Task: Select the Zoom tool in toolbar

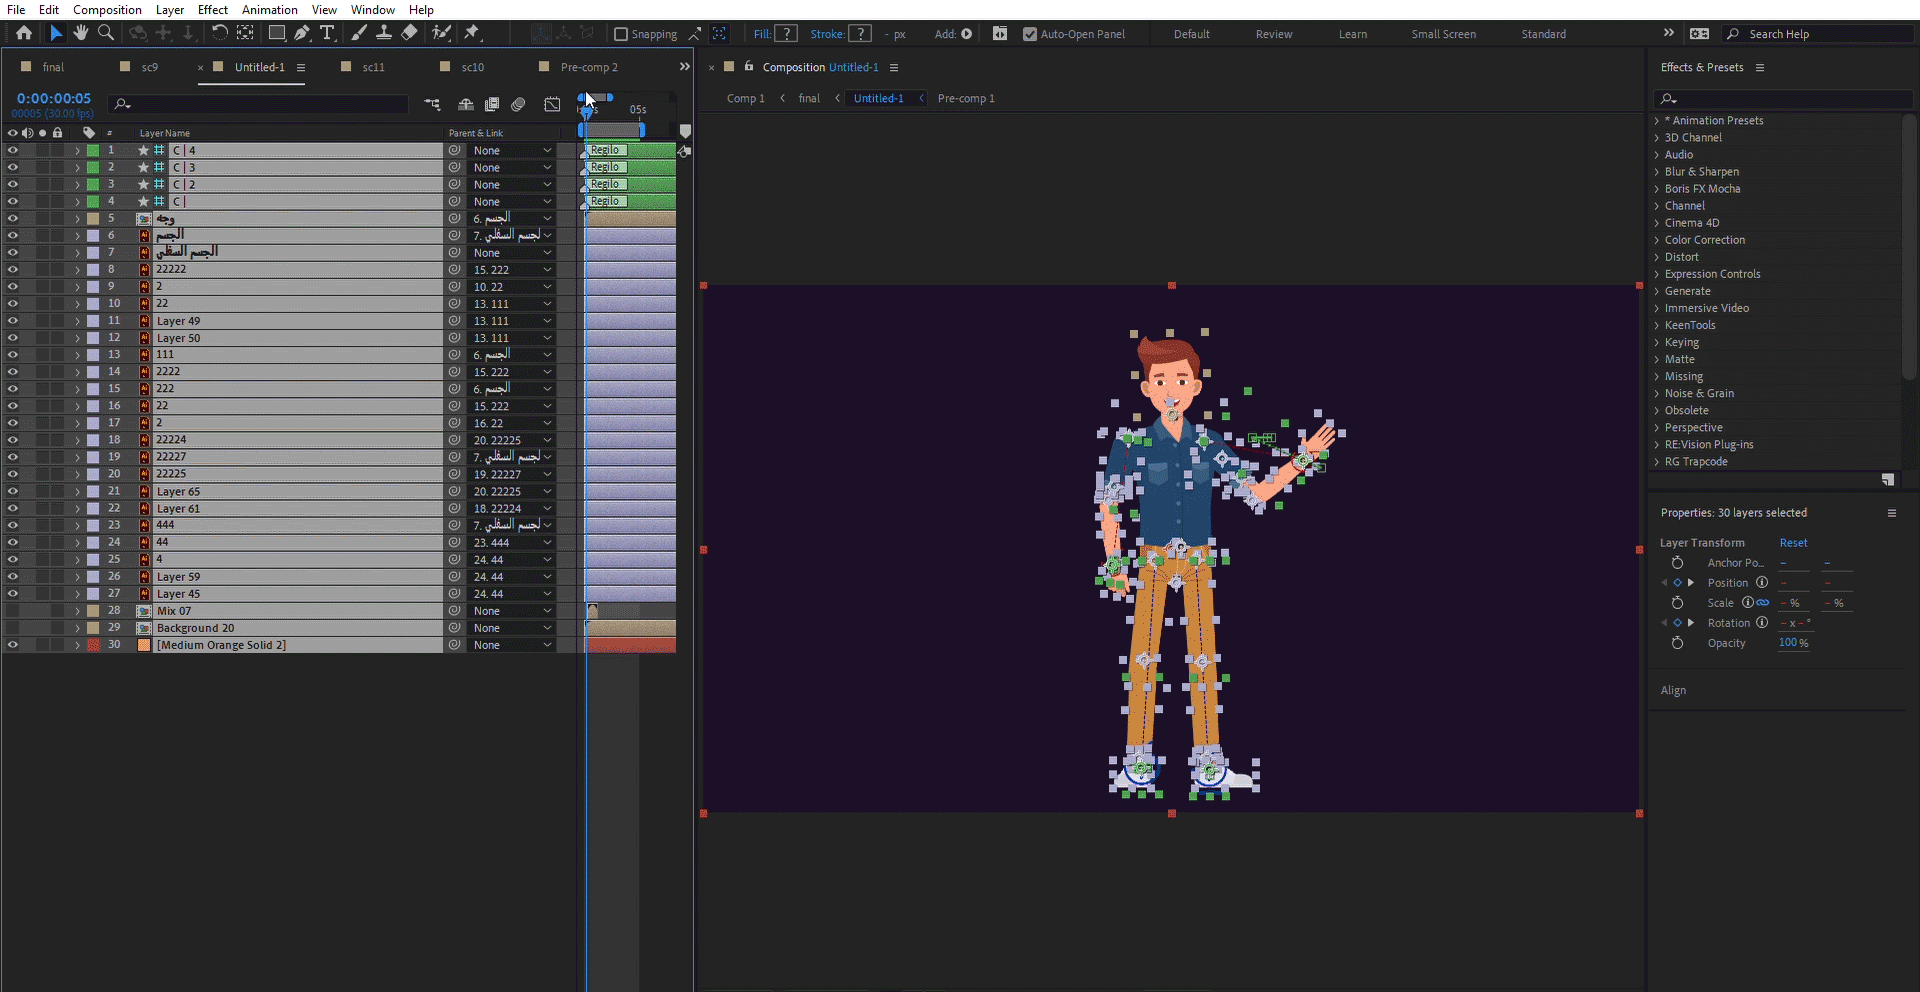Action: click(106, 33)
